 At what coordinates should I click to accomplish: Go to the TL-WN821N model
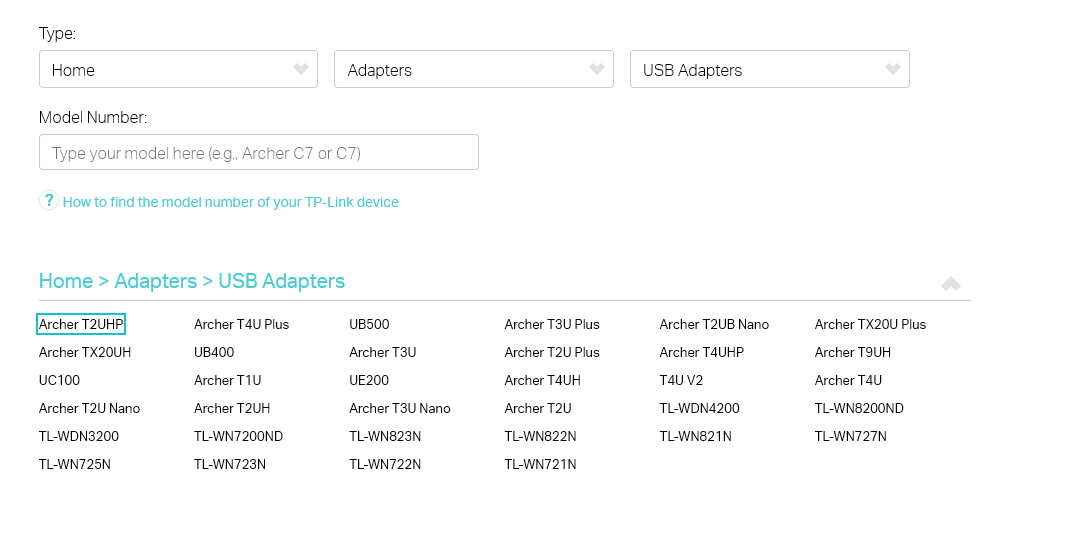tap(695, 436)
